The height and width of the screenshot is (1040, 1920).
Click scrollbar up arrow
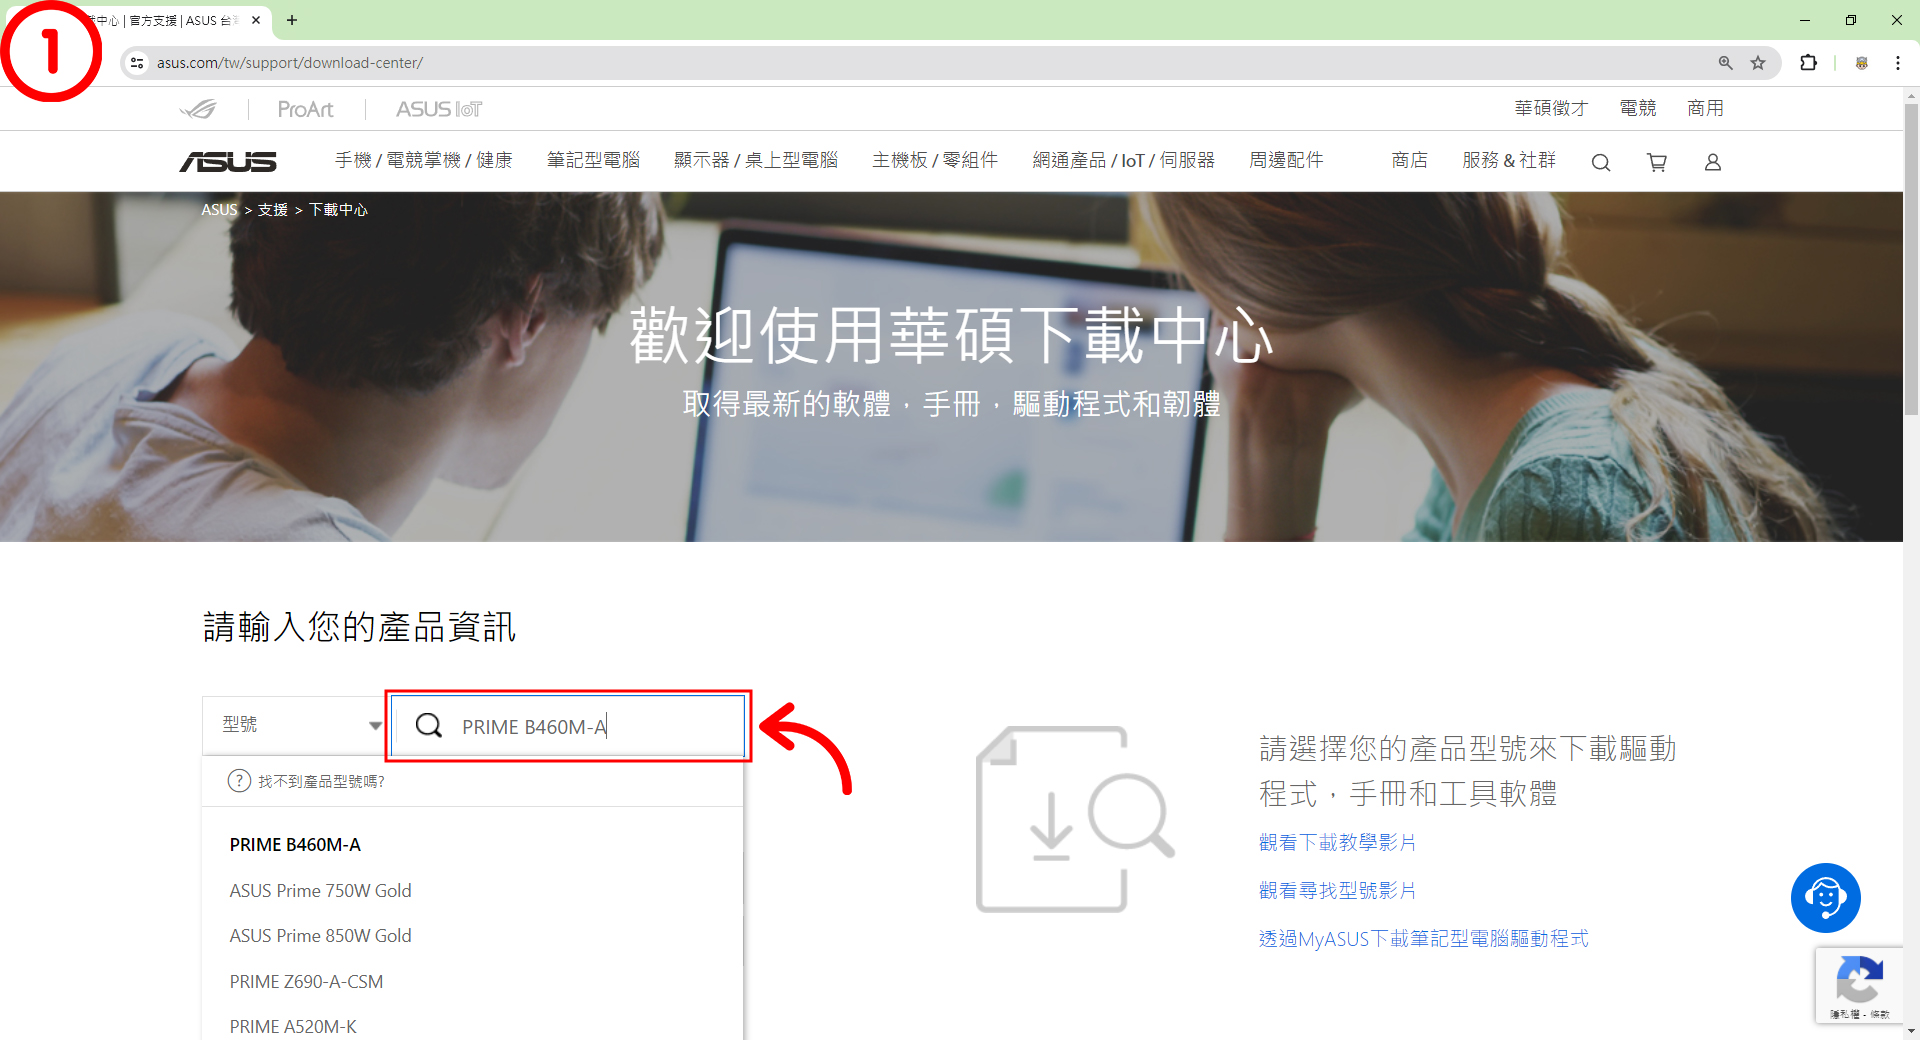pyautogui.click(x=1911, y=96)
